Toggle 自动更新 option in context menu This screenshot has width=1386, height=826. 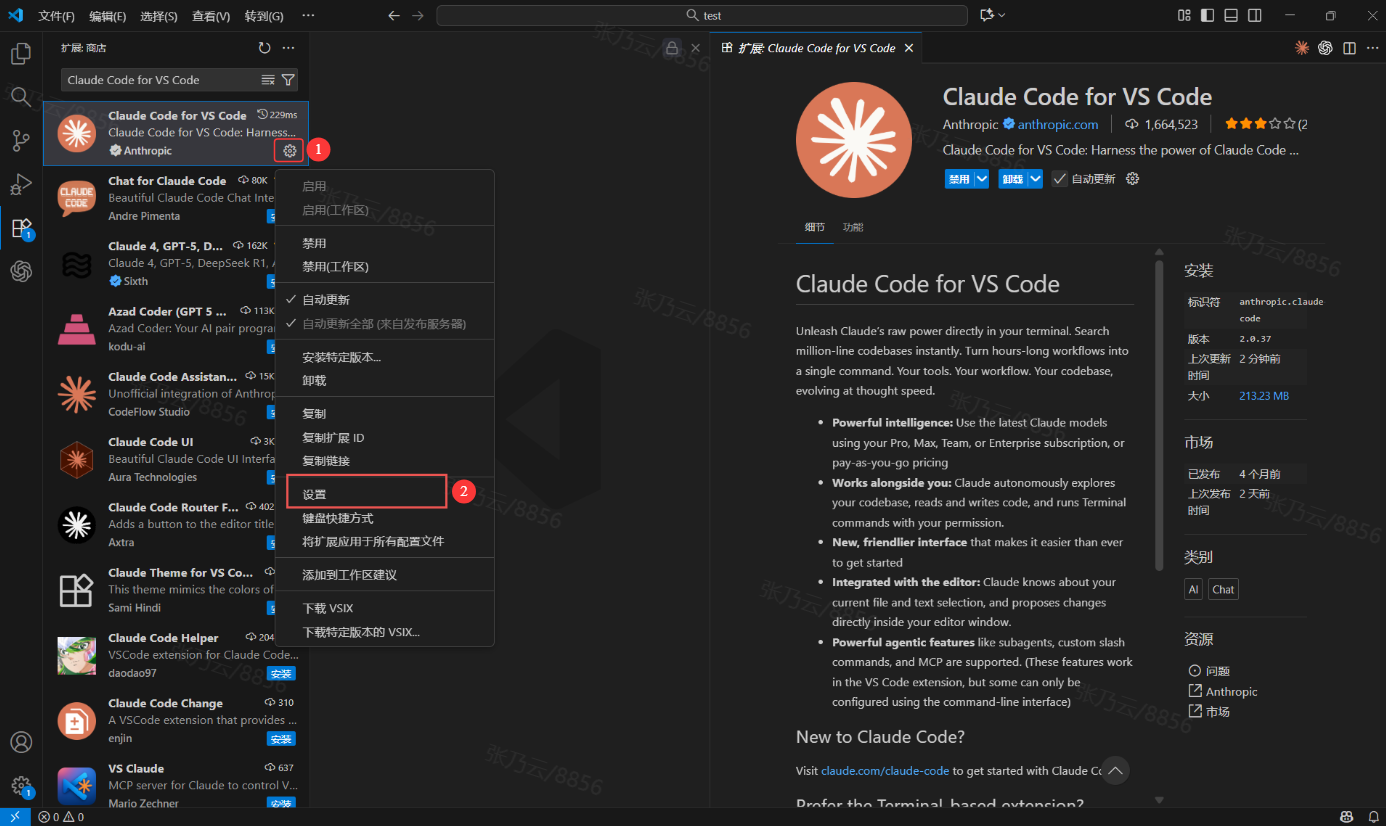(x=326, y=300)
